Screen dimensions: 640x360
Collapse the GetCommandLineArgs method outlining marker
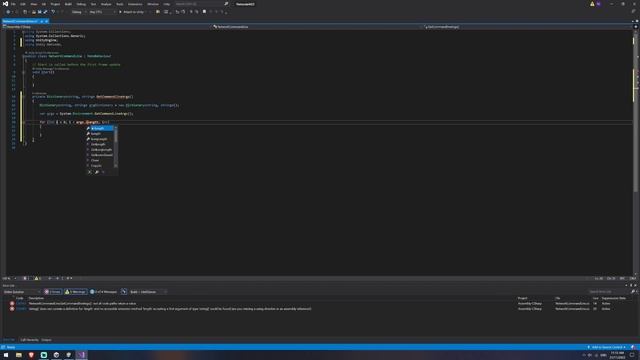coord(23,97)
